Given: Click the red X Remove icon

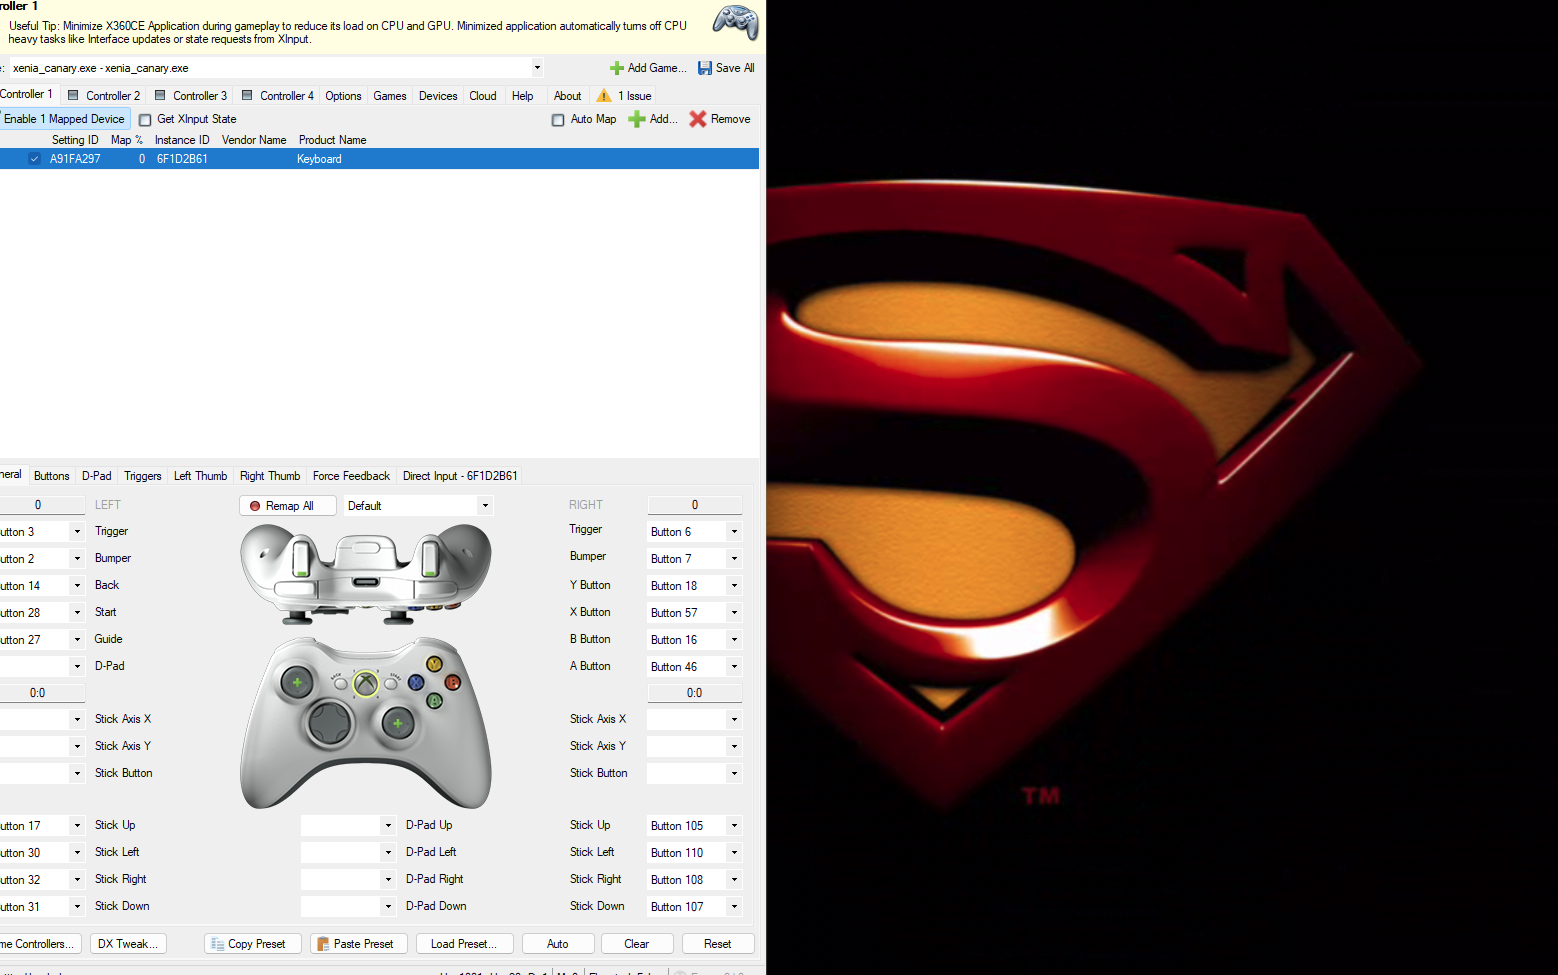Looking at the screenshot, I should (698, 119).
